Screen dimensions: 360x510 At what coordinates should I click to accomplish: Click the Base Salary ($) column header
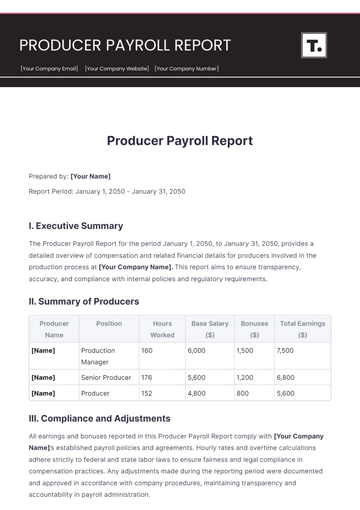pos(210,329)
